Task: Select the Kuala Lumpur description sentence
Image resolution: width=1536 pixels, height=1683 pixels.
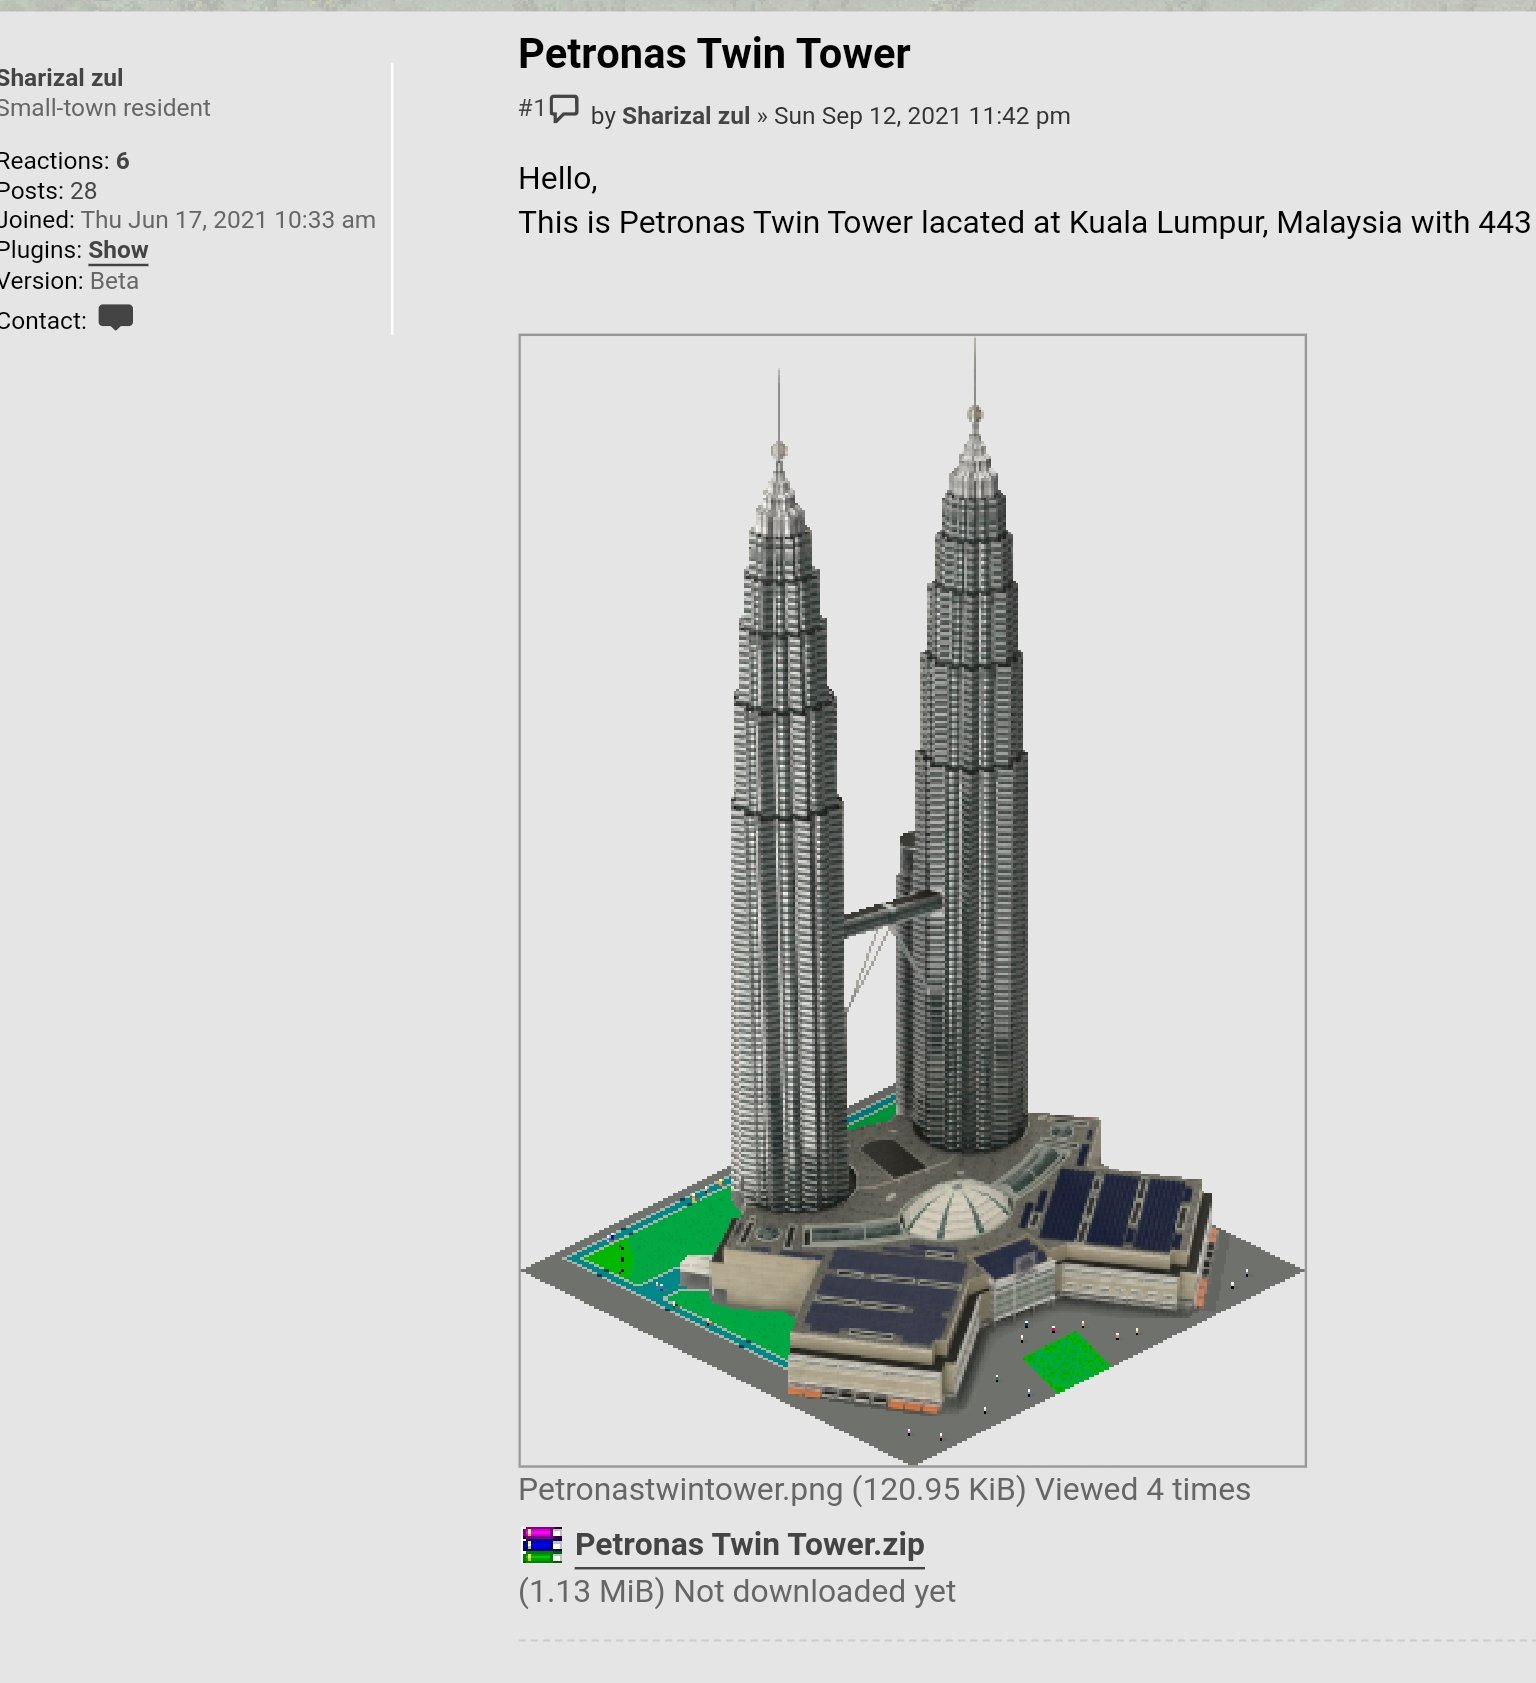Action: 1026,222
